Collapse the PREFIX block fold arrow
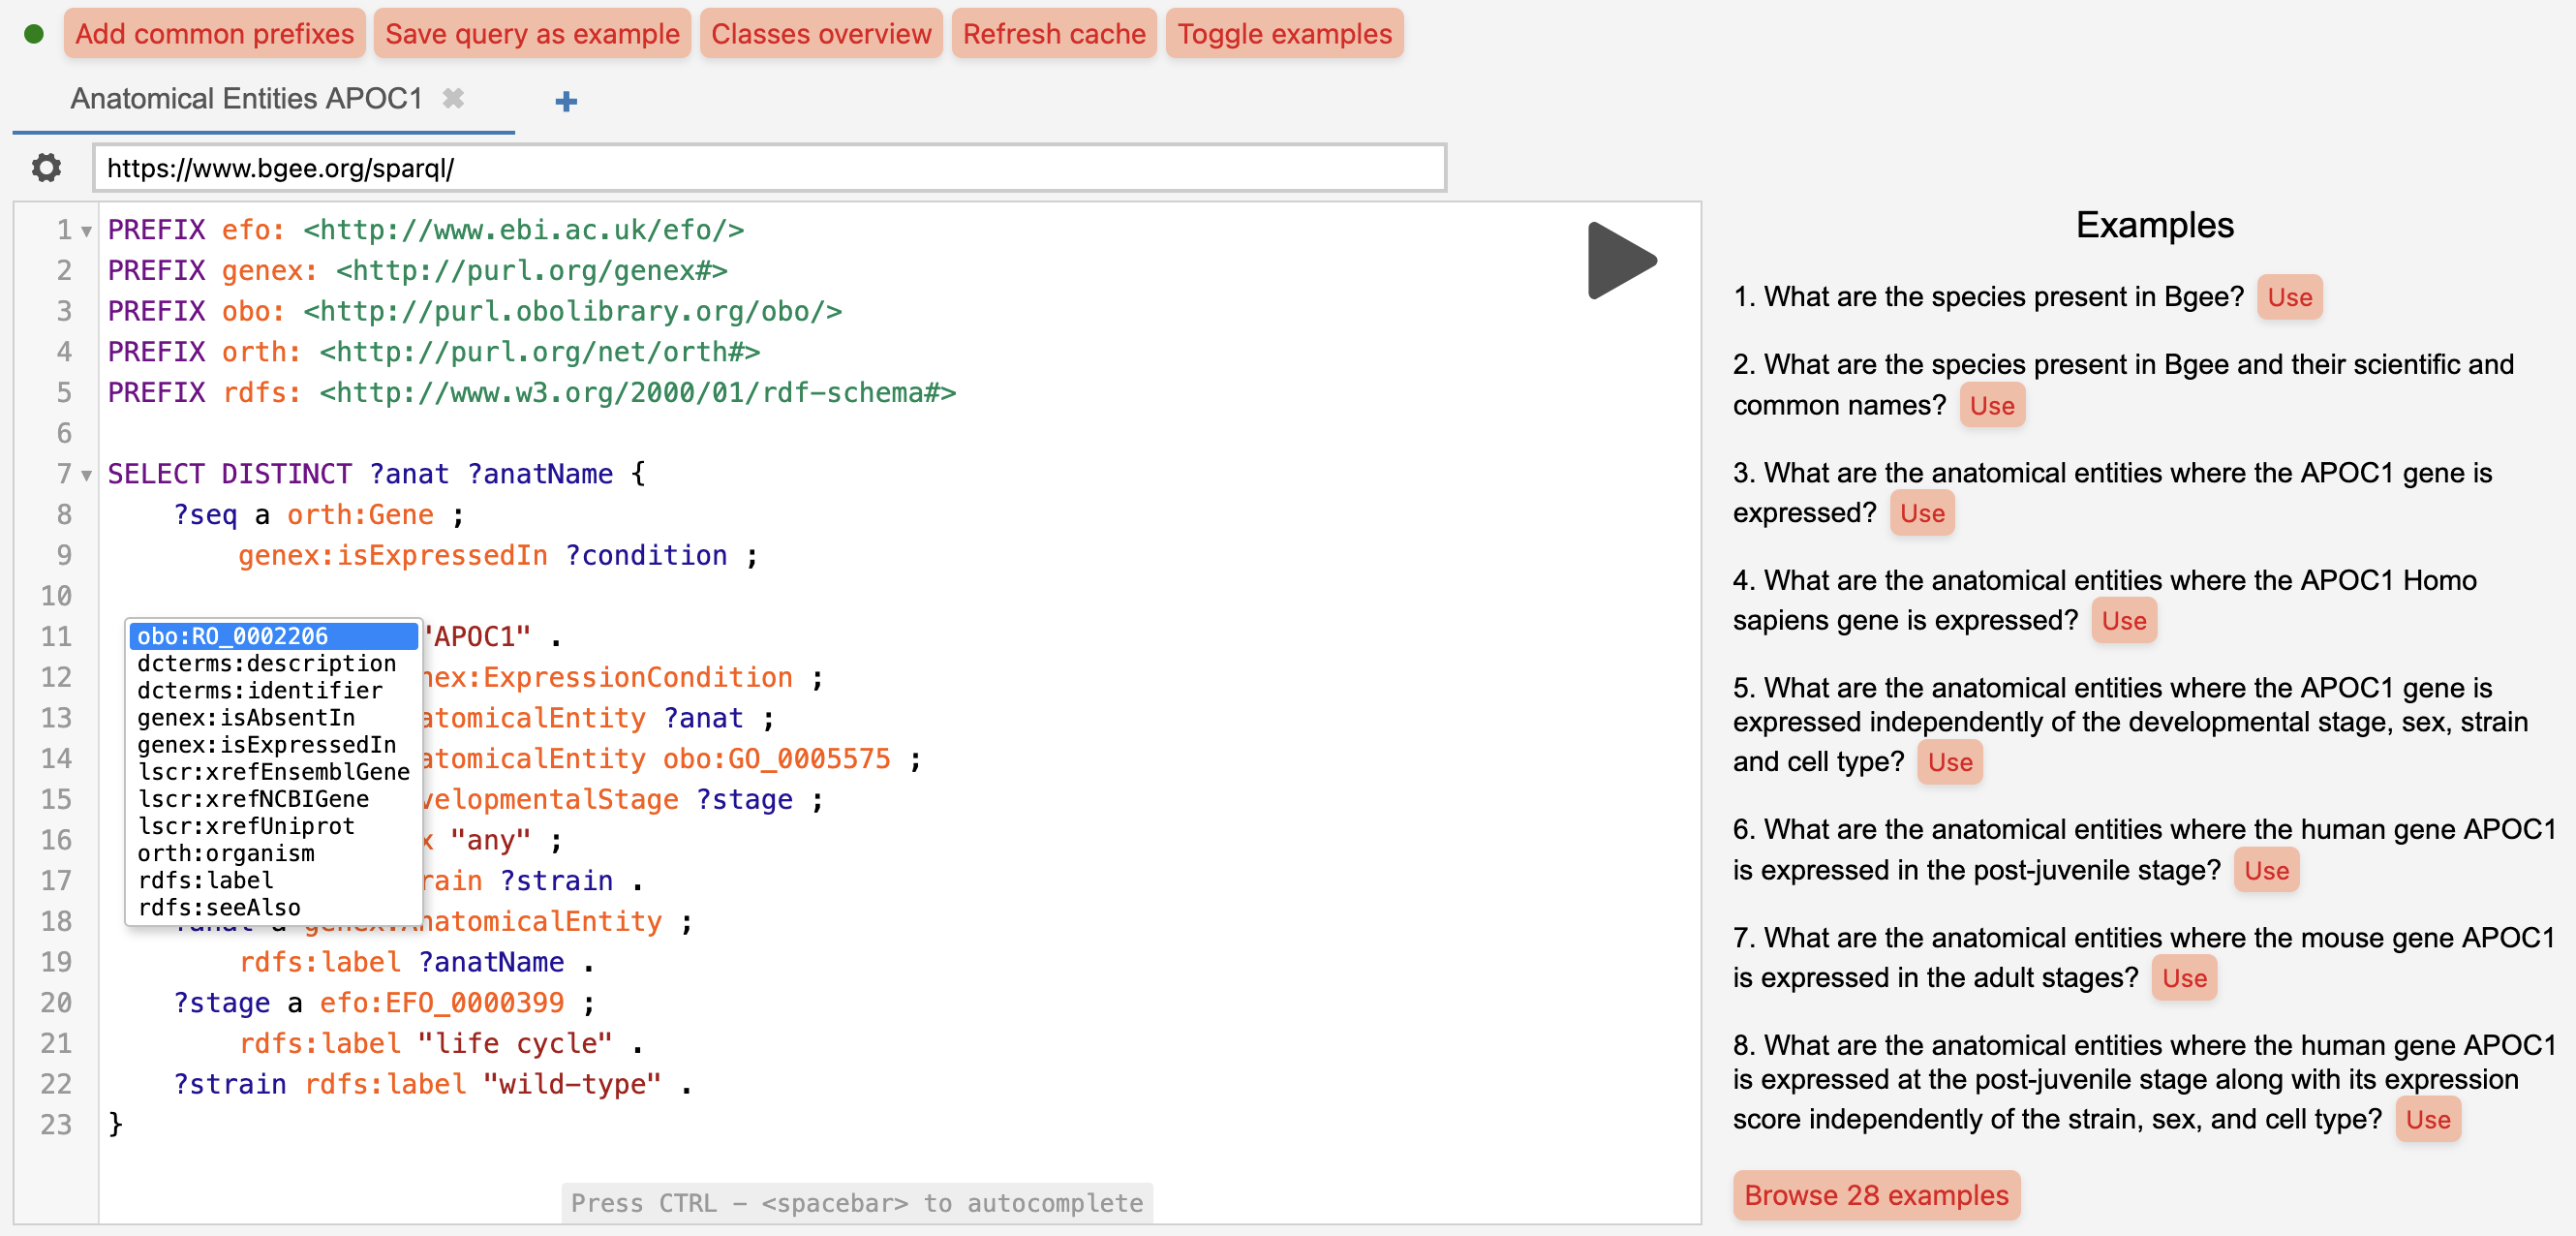This screenshot has height=1236, width=2576. 87,232
